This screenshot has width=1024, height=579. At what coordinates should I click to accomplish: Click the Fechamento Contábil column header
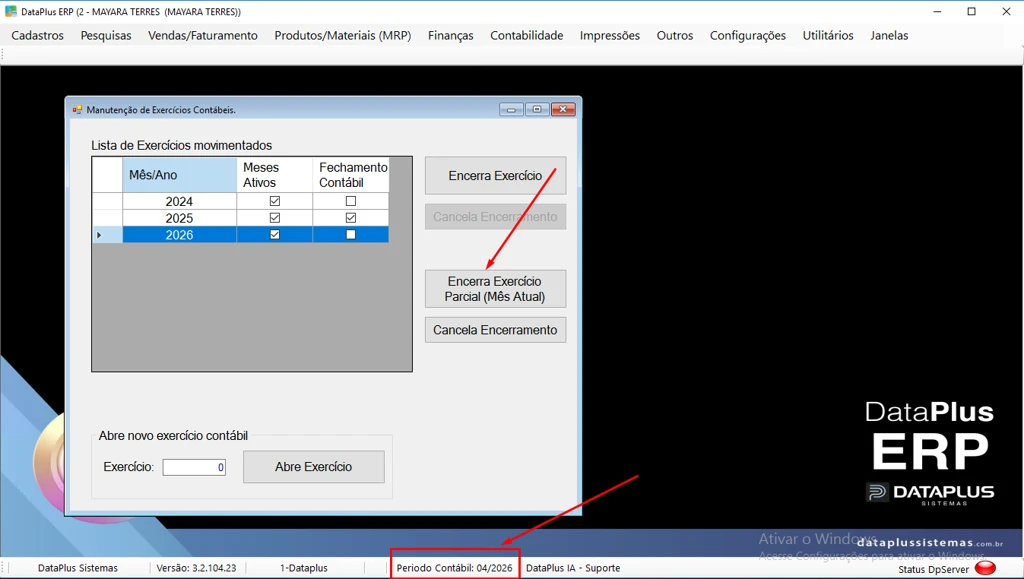click(x=351, y=175)
